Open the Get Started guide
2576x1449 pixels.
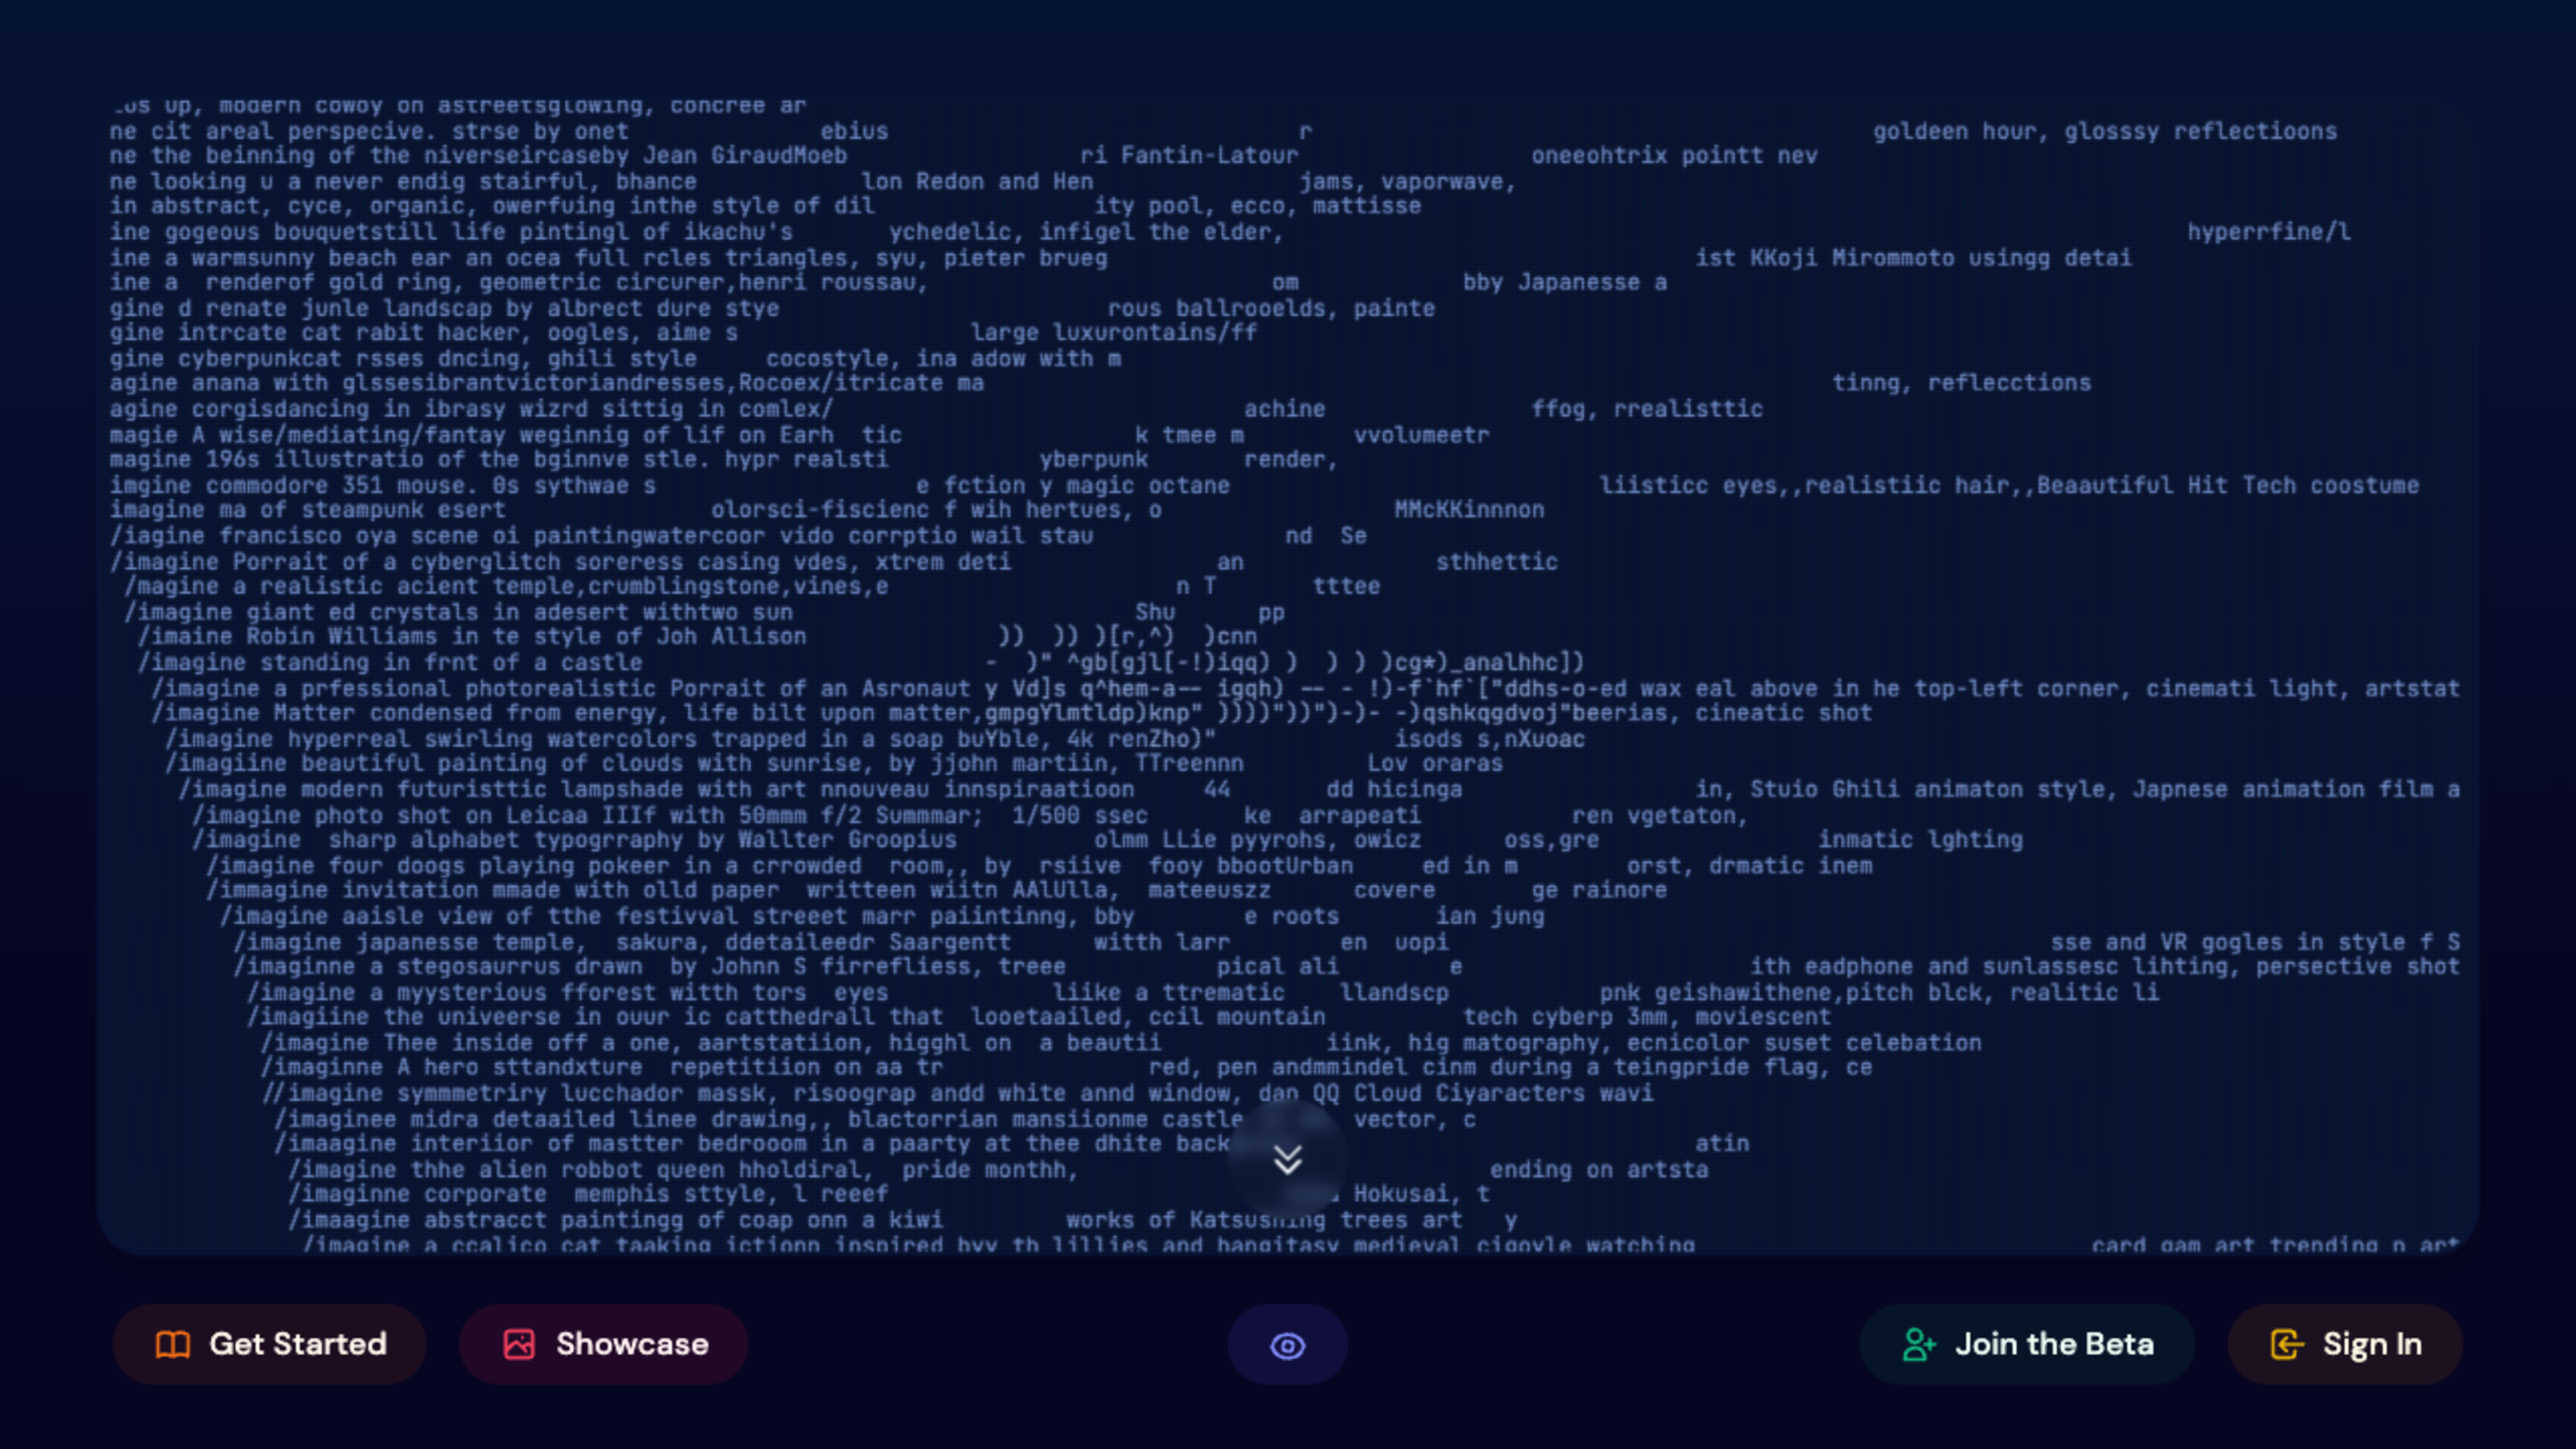(269, 1344)
